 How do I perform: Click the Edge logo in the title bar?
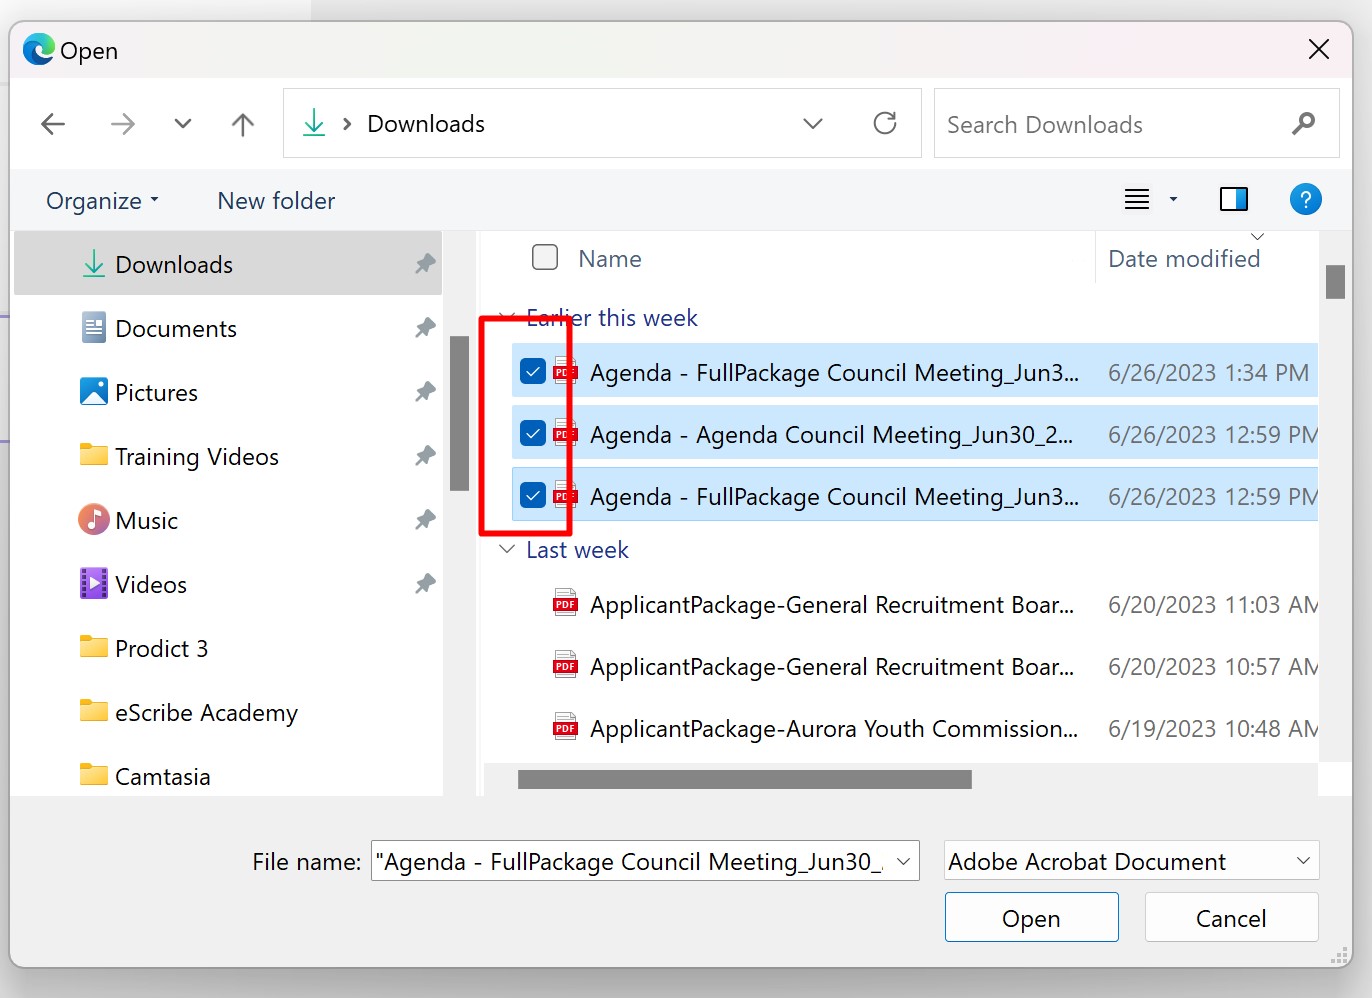[38, 49]
